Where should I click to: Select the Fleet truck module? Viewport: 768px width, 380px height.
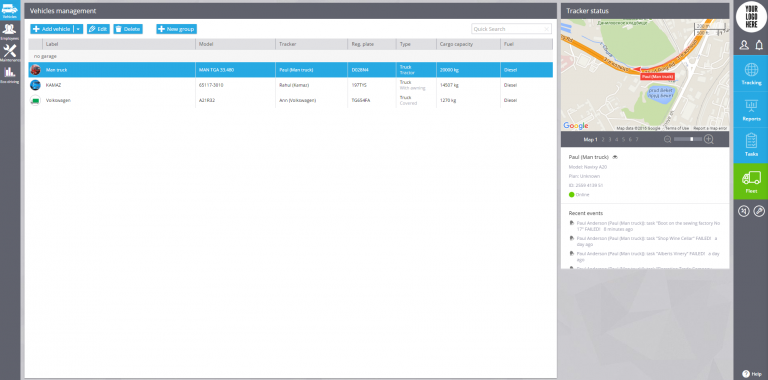[751, 182]
